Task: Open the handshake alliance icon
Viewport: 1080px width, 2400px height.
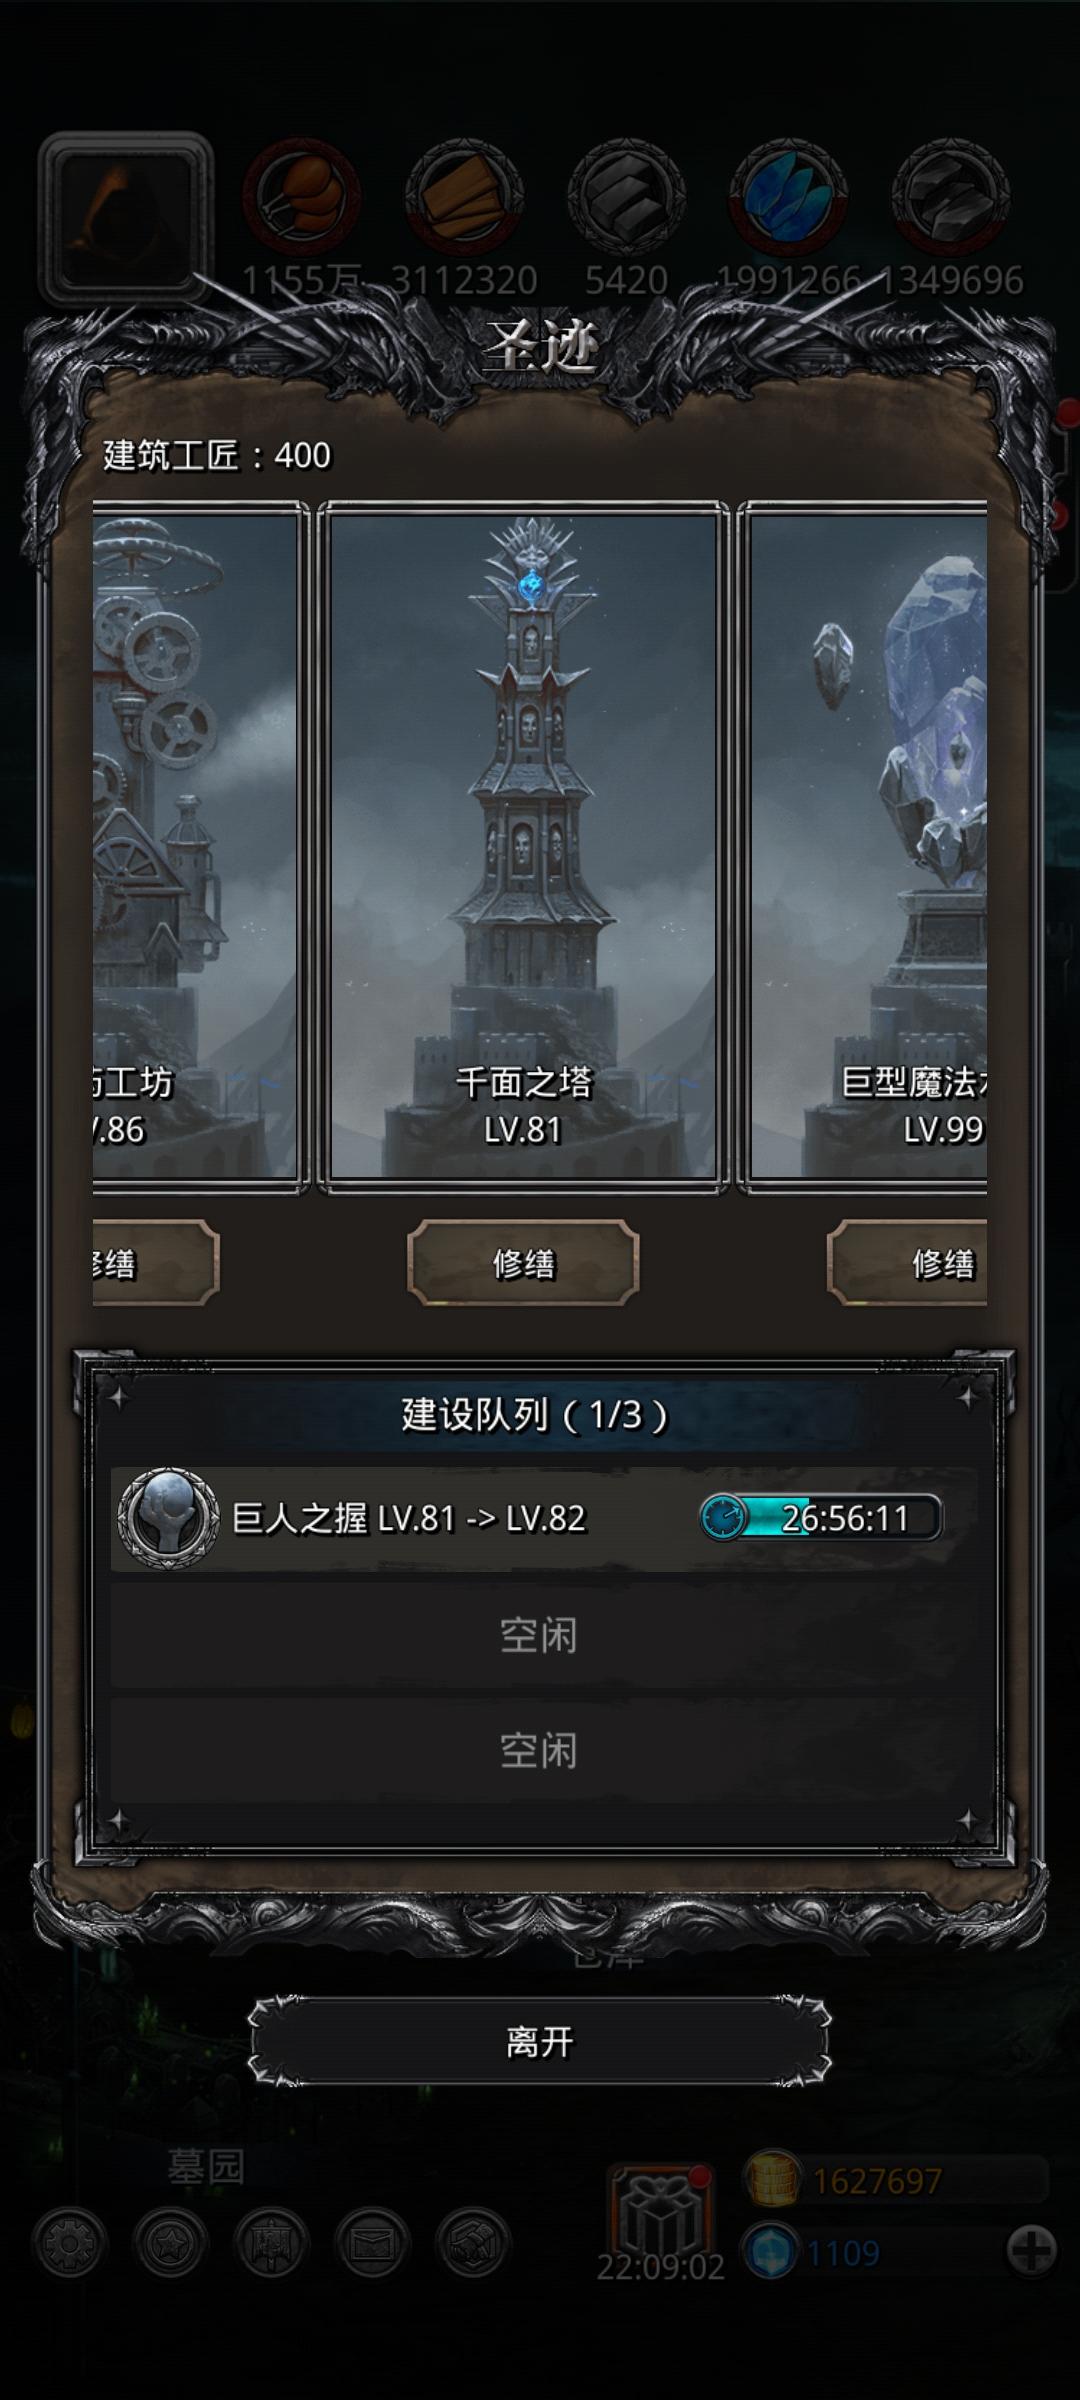Action: pos(473,2243)
